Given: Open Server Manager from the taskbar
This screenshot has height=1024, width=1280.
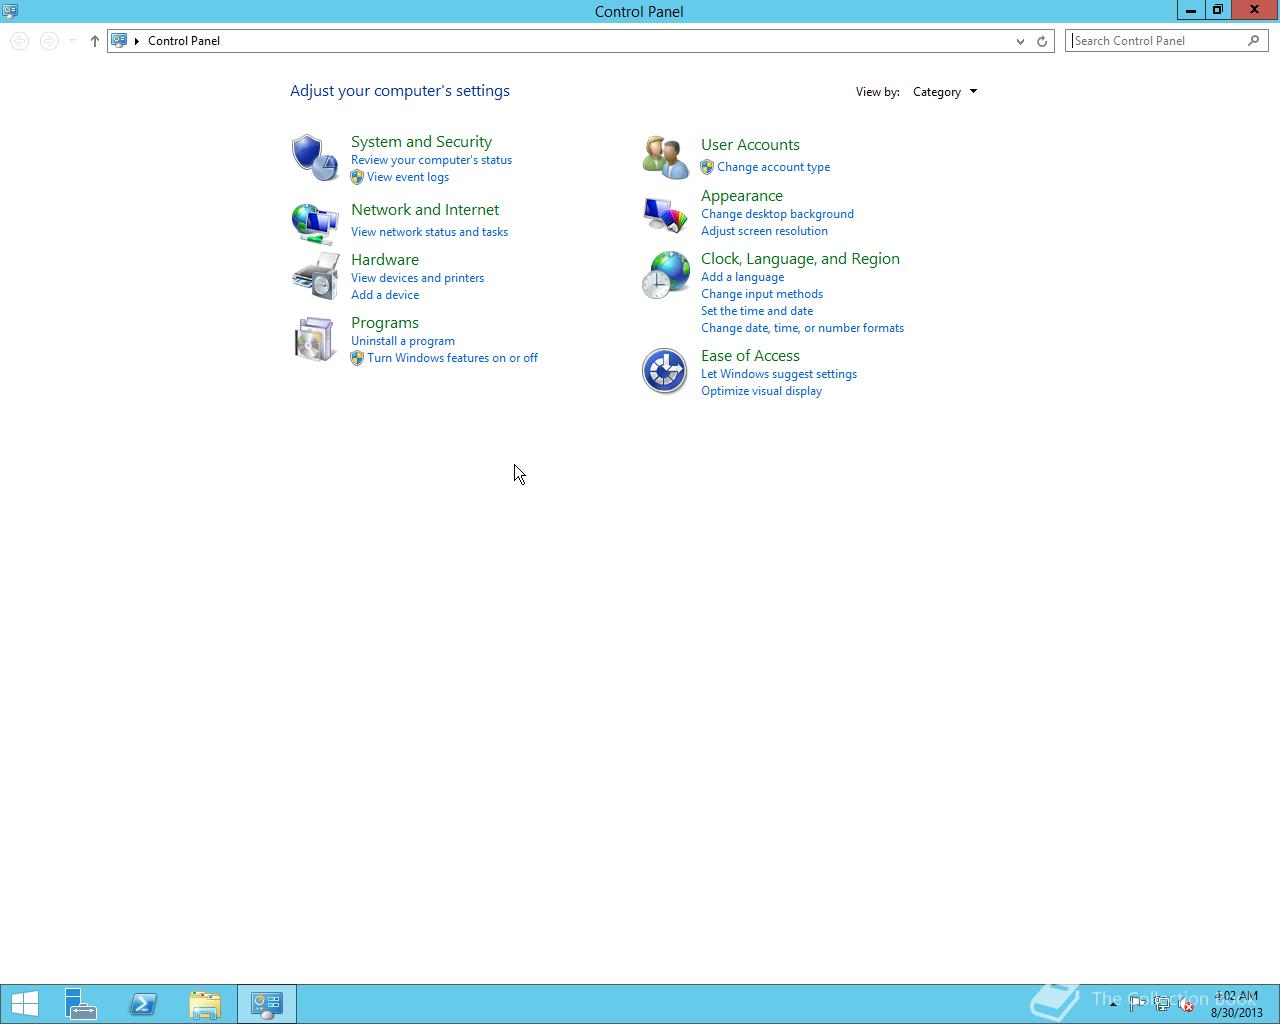Looking at the screenshot, I should pyautogui.click(x=81, y=1004).
